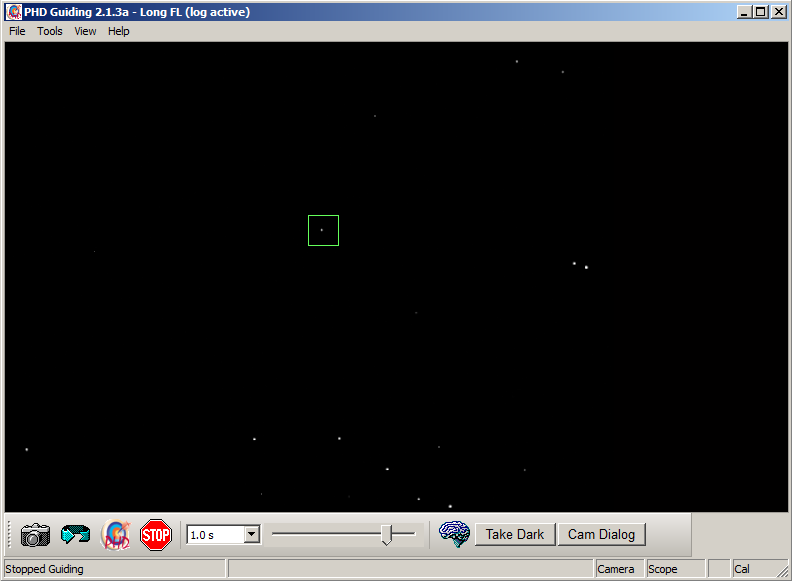Screen dimensions: 792x581
Task: Open the exposure time dropdown arrow
Action: [252, 535]
